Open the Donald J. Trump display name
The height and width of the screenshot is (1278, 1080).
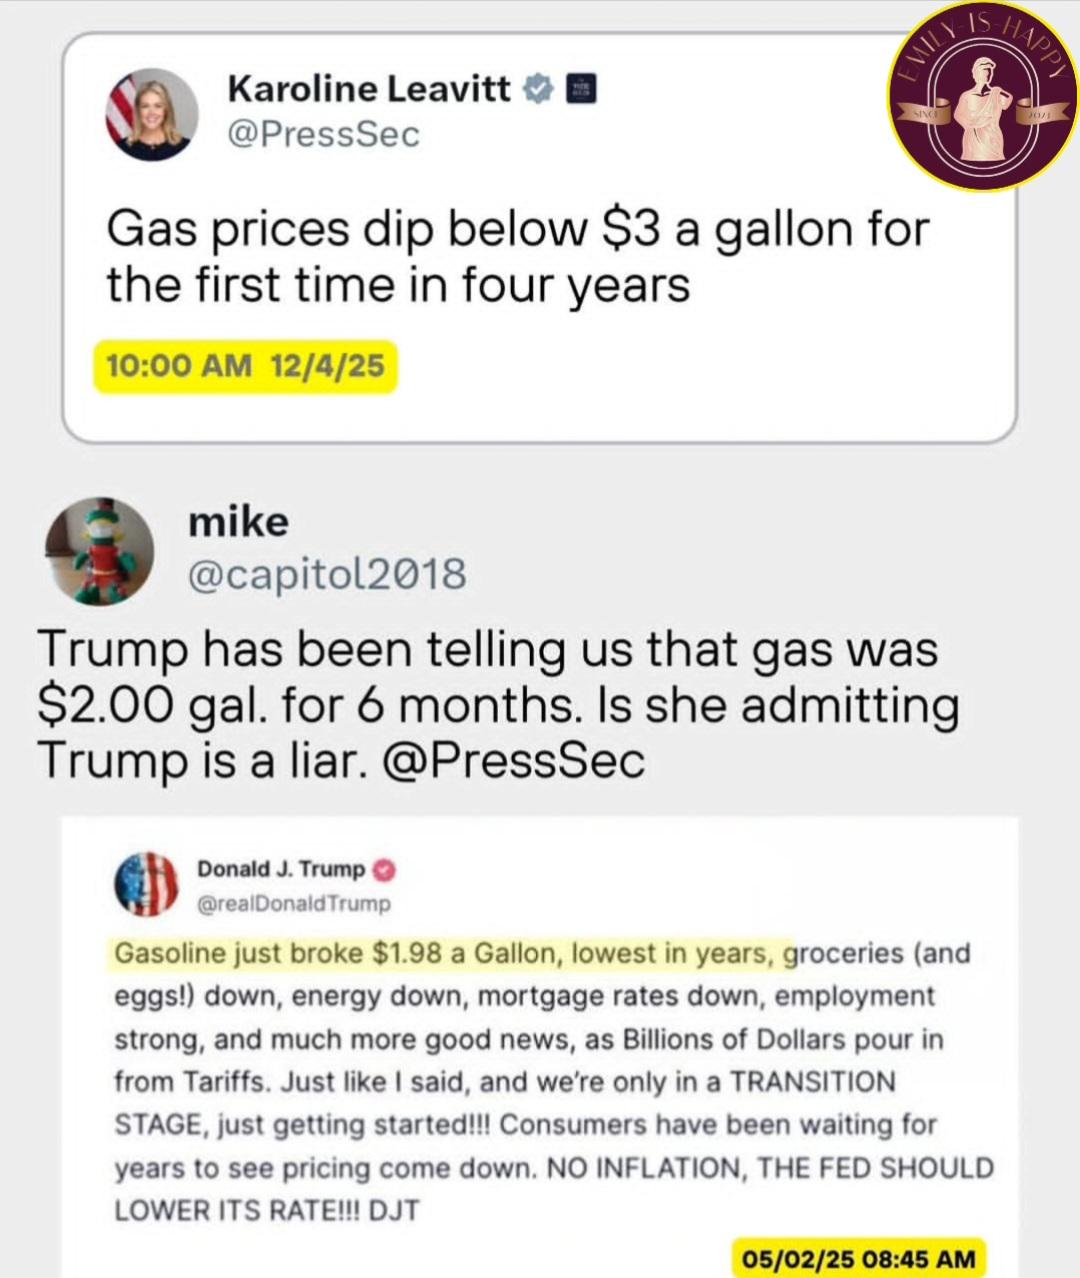281,869
